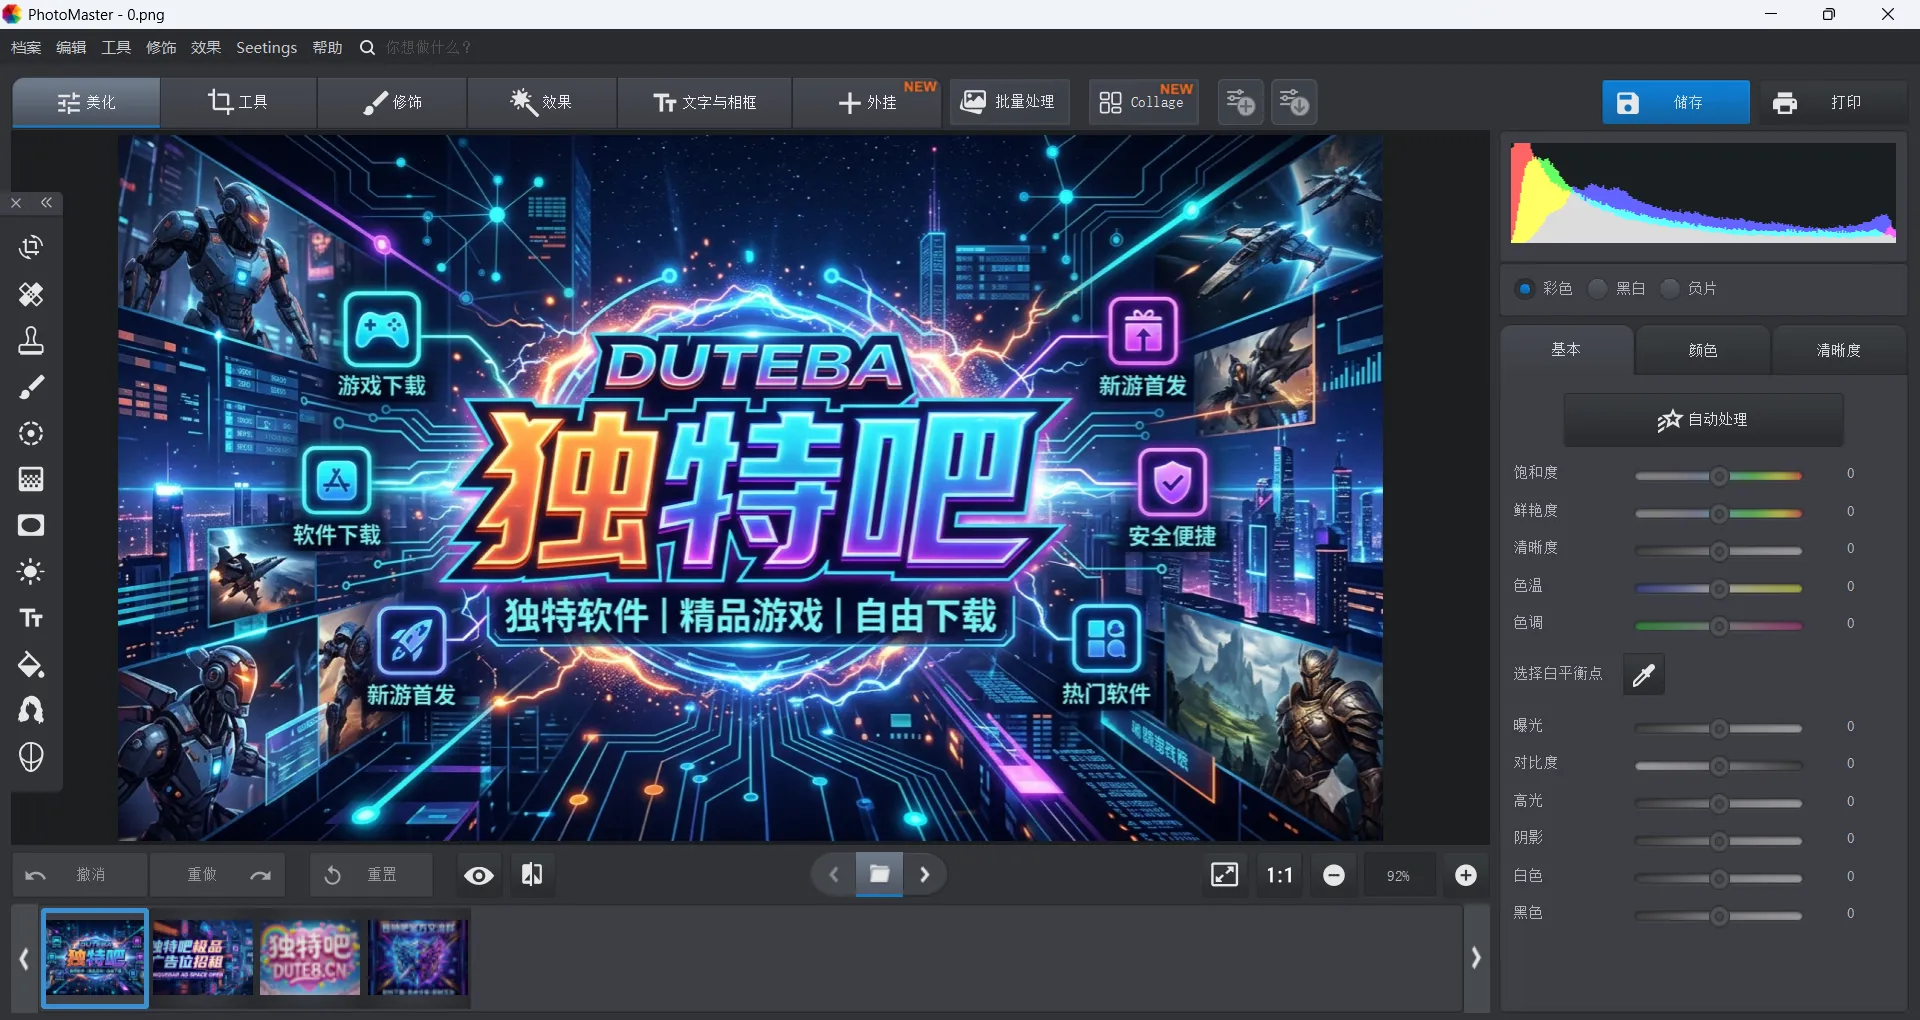Select the Healing patch tool

tap(31, 294)
